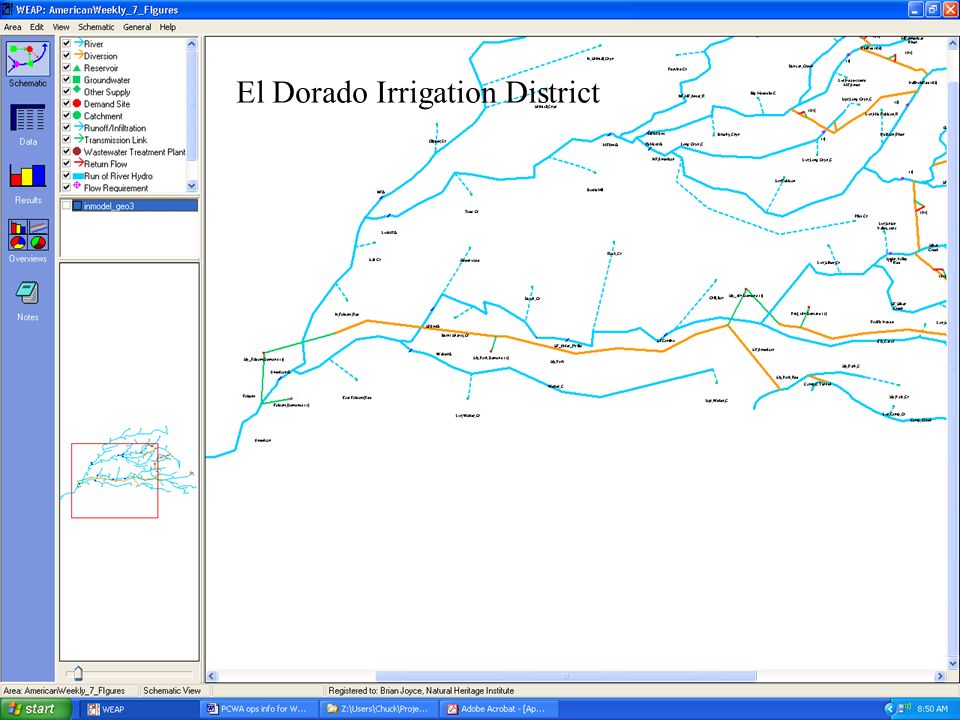The height and width of the screenshot is (720, 960).
Task: Select the Catchment green circle icon
Action: (x=77, y=115)
